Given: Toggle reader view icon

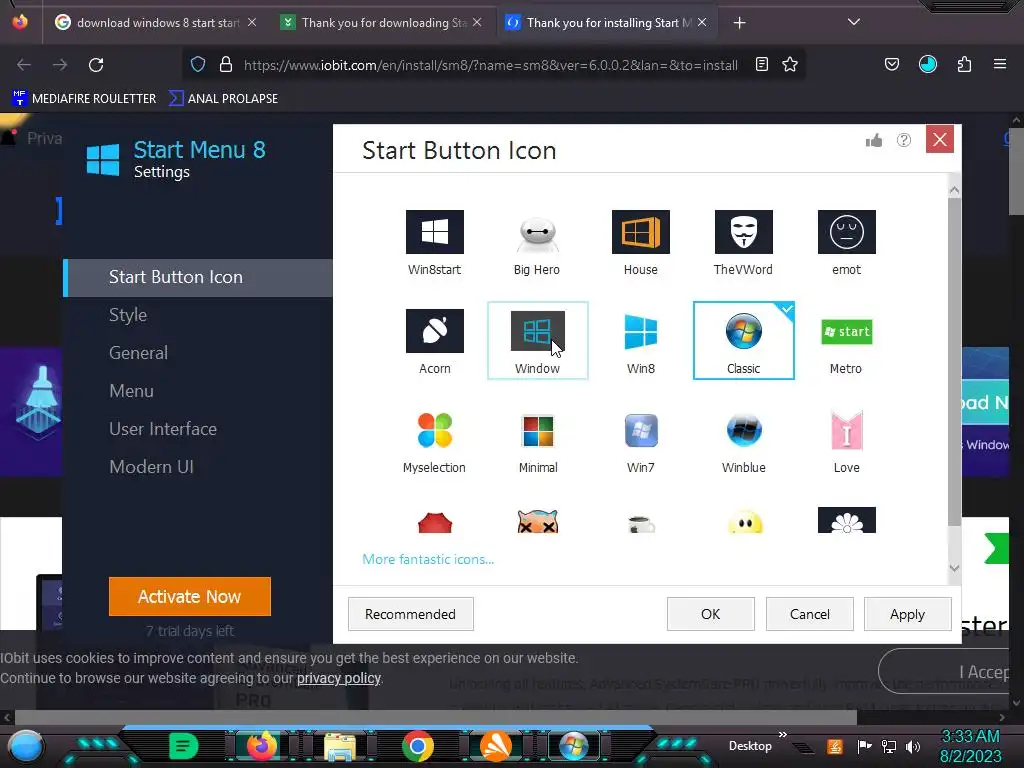Looking at the screenshot, I should (761, 64).
